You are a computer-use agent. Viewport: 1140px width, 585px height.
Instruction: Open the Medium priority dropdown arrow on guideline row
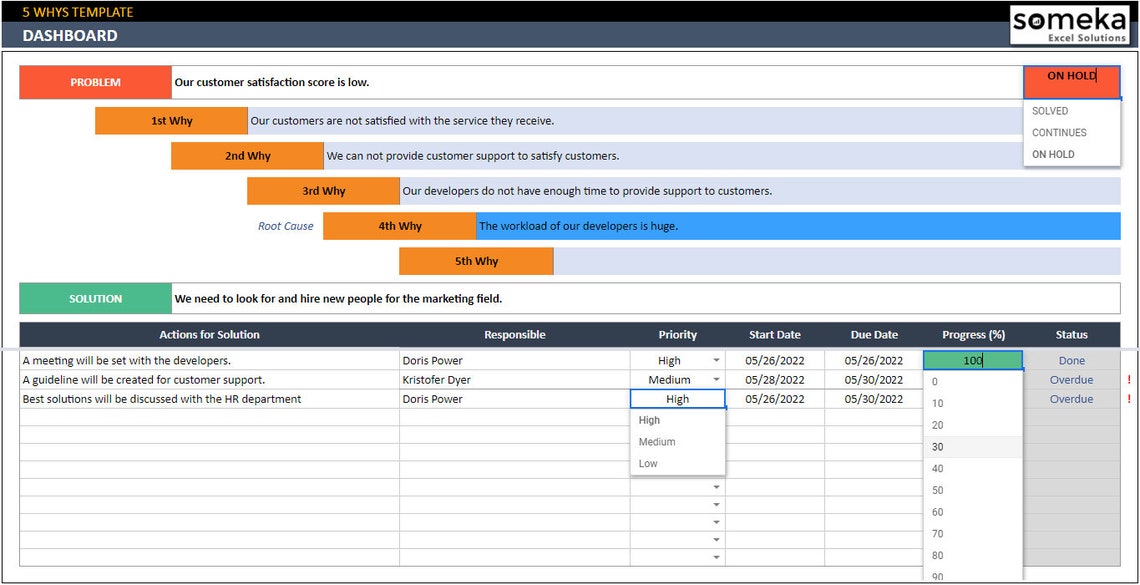tap(716, 379)
